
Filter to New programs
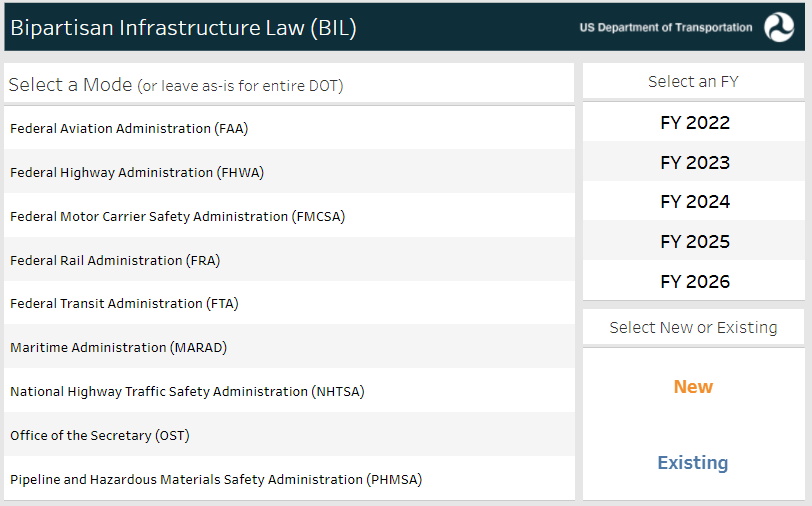click(x=693, y=387)
